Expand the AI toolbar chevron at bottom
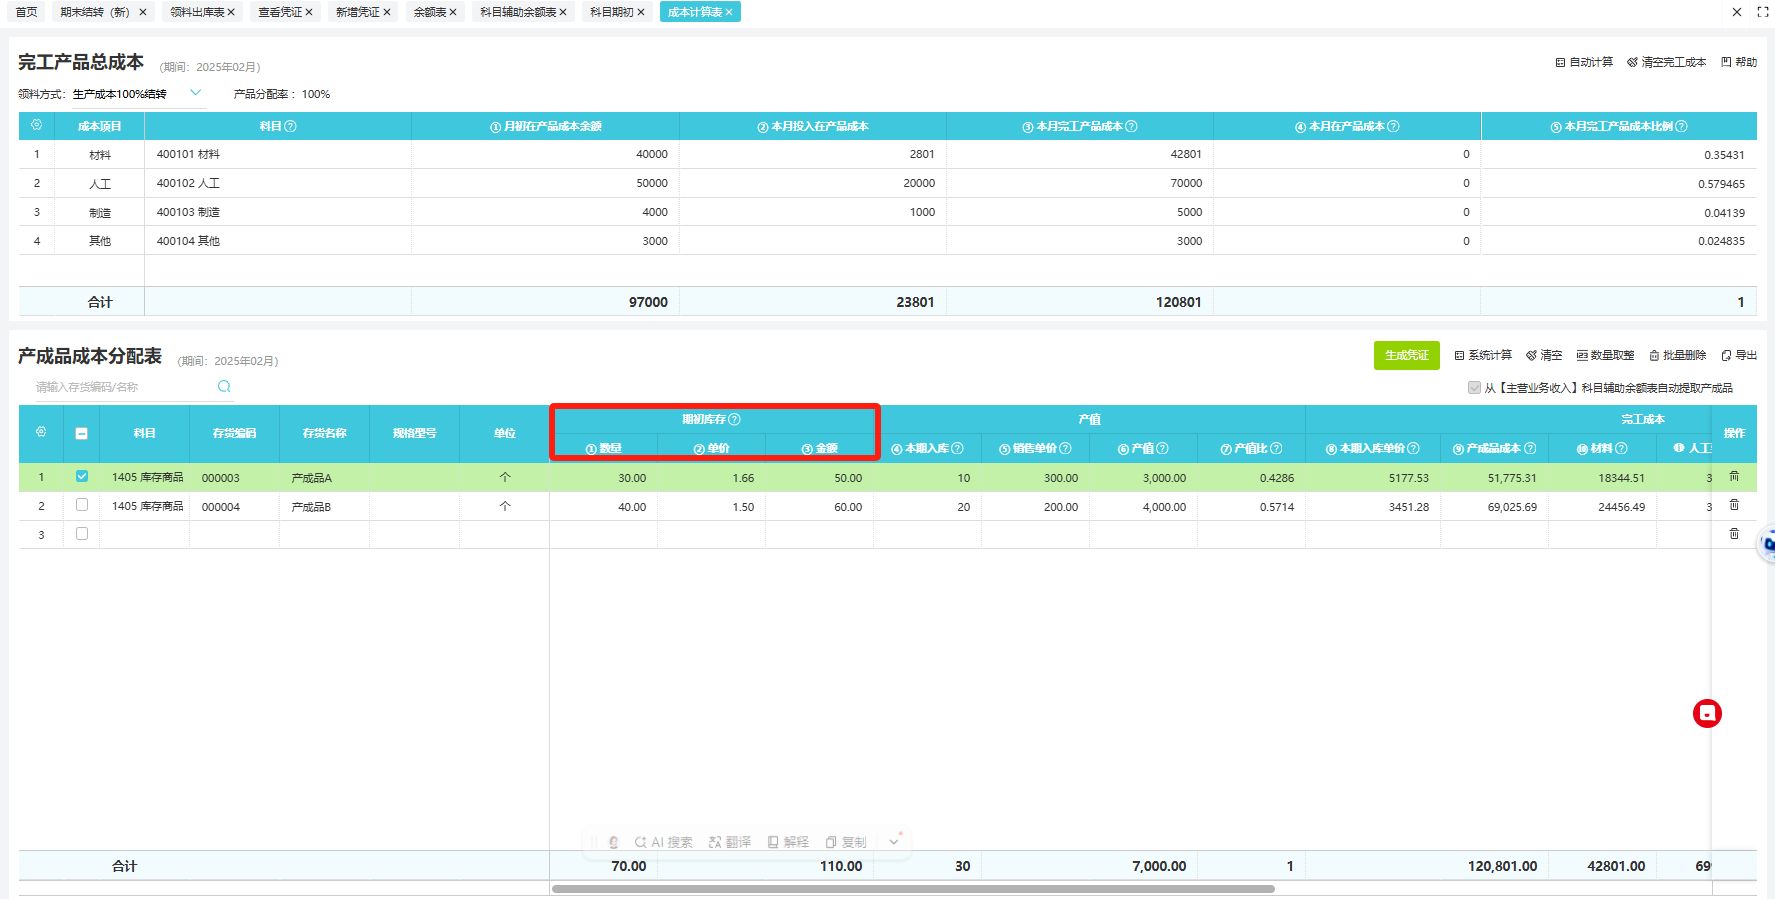 click(x=894, y=842)
